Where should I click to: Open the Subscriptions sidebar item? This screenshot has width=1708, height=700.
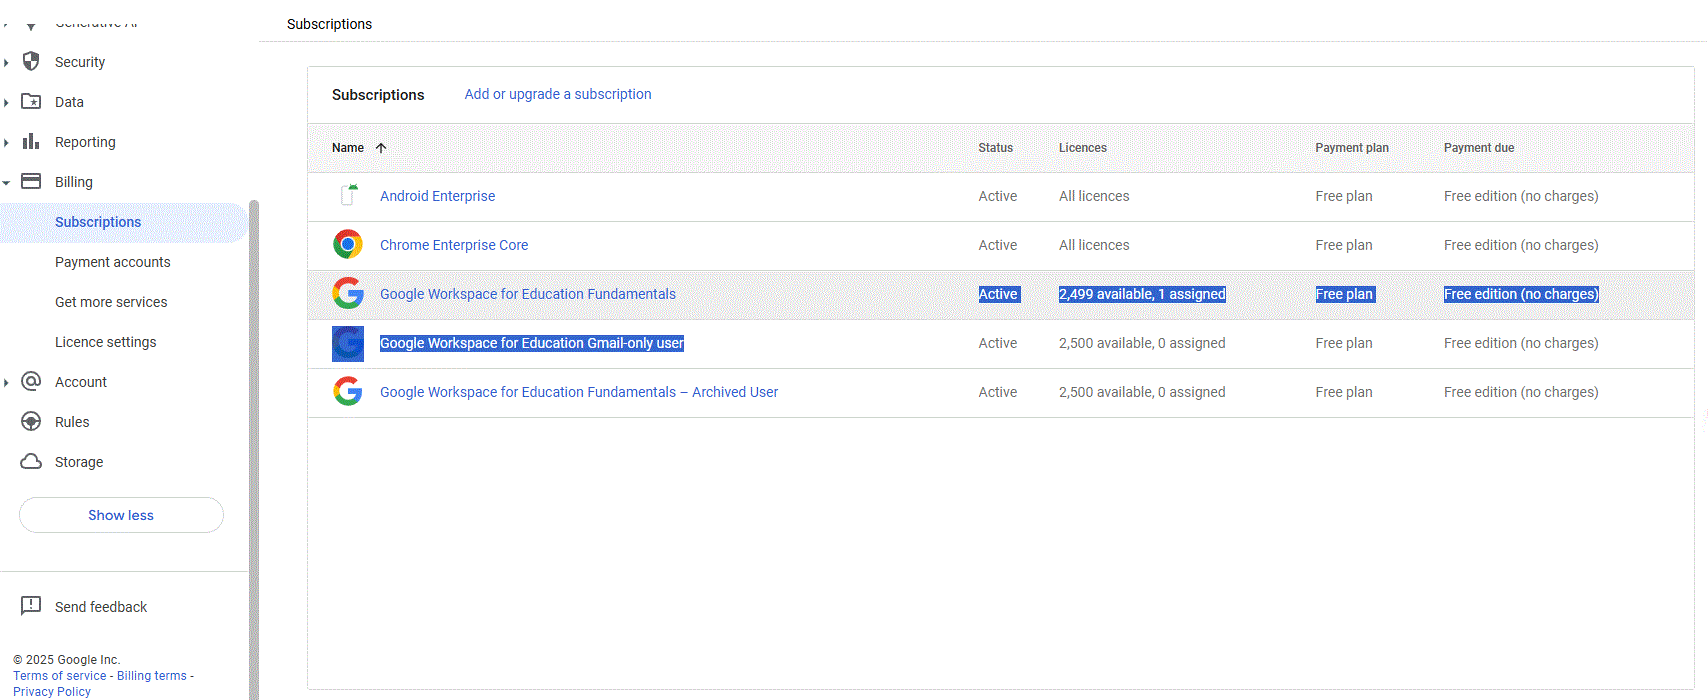(x=98, y=222)
